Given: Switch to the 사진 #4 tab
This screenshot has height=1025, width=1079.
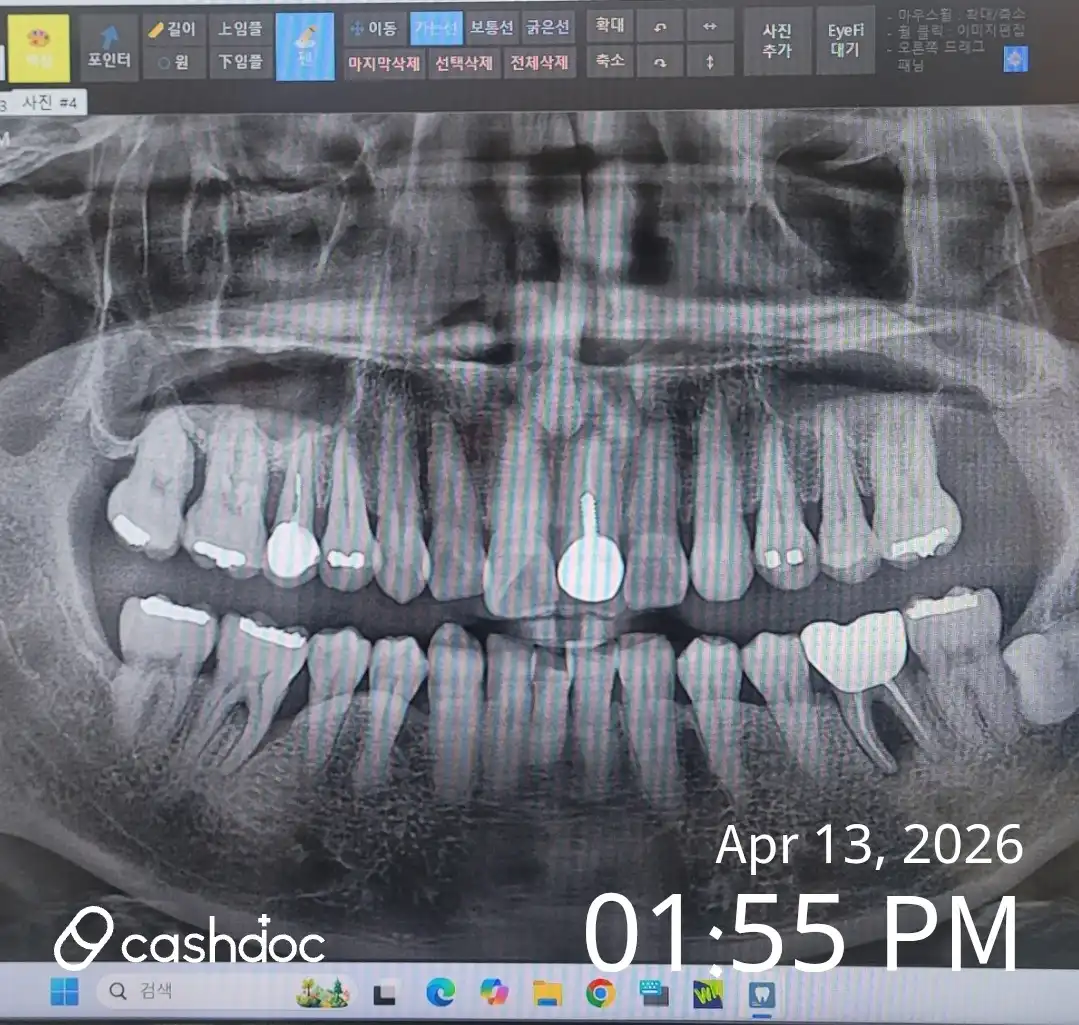Looking at the screenshot, I should [53, 103].
